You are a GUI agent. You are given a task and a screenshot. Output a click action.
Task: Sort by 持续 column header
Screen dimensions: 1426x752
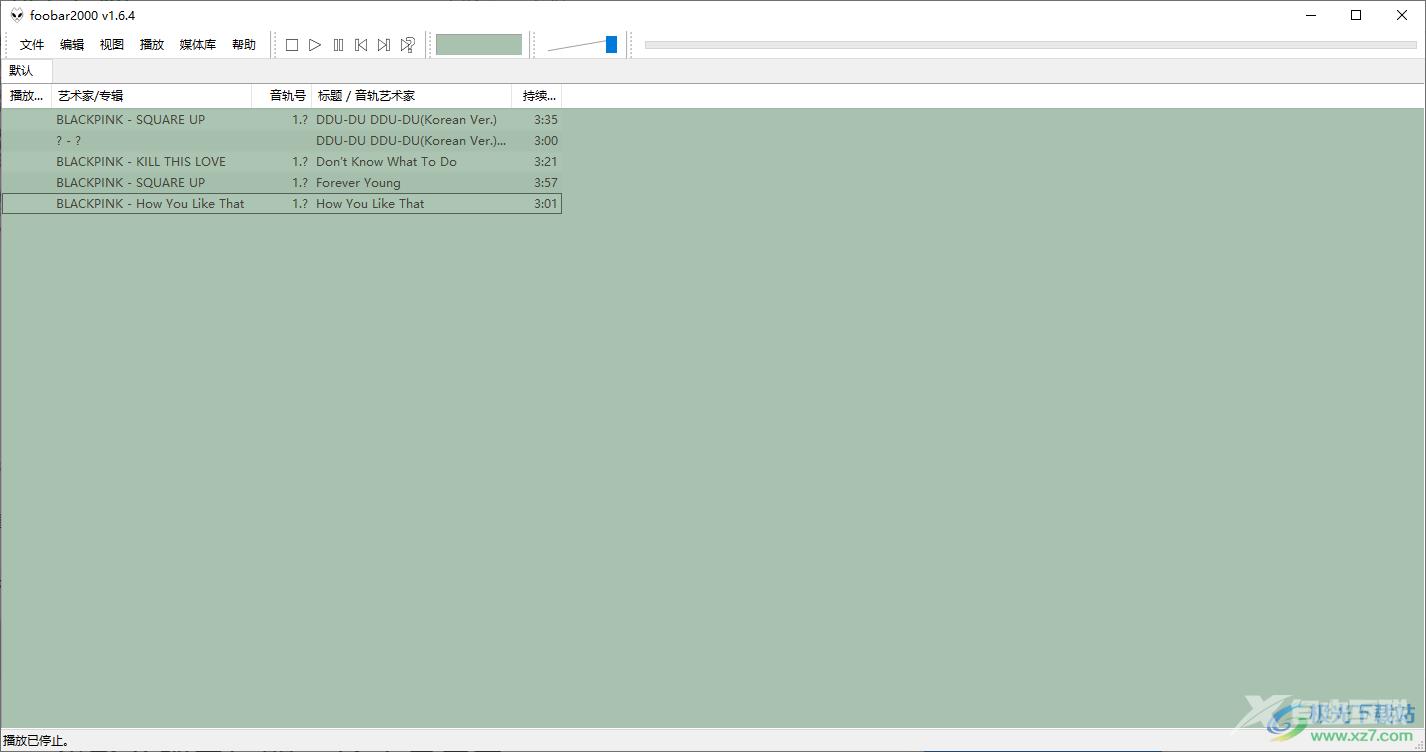click(537, 96)
